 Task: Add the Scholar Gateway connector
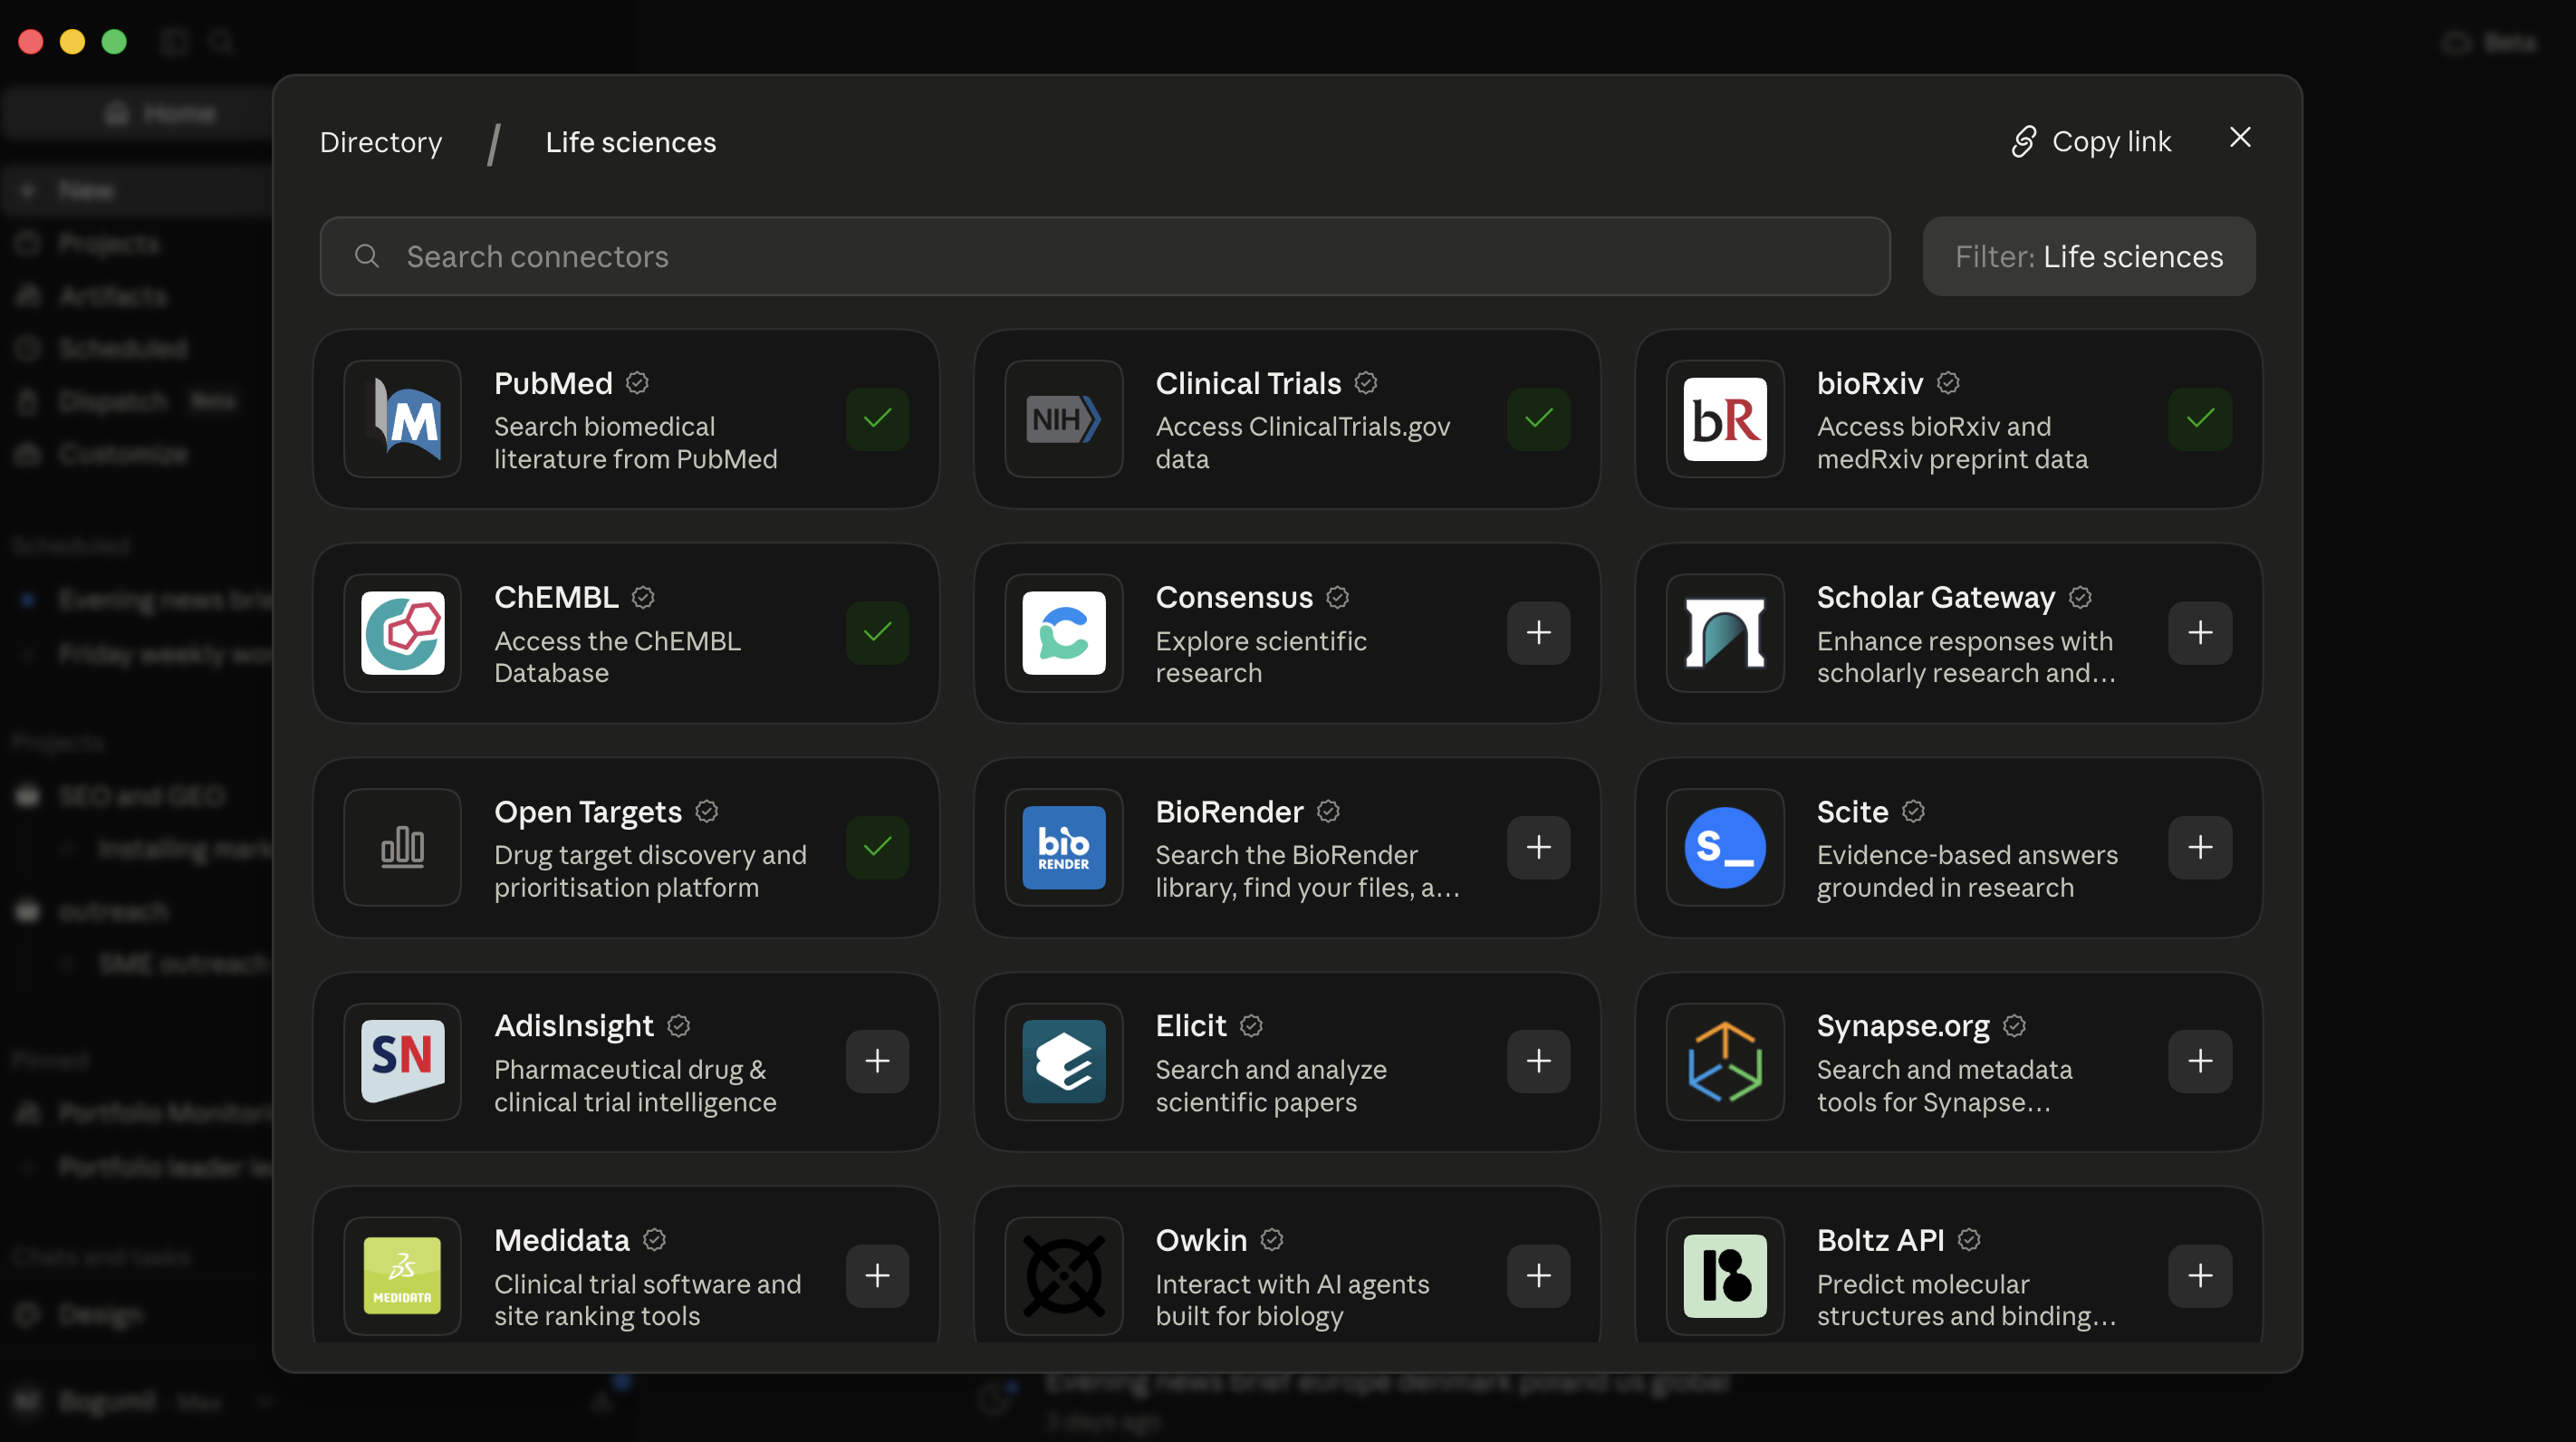tap(2200, 633)
